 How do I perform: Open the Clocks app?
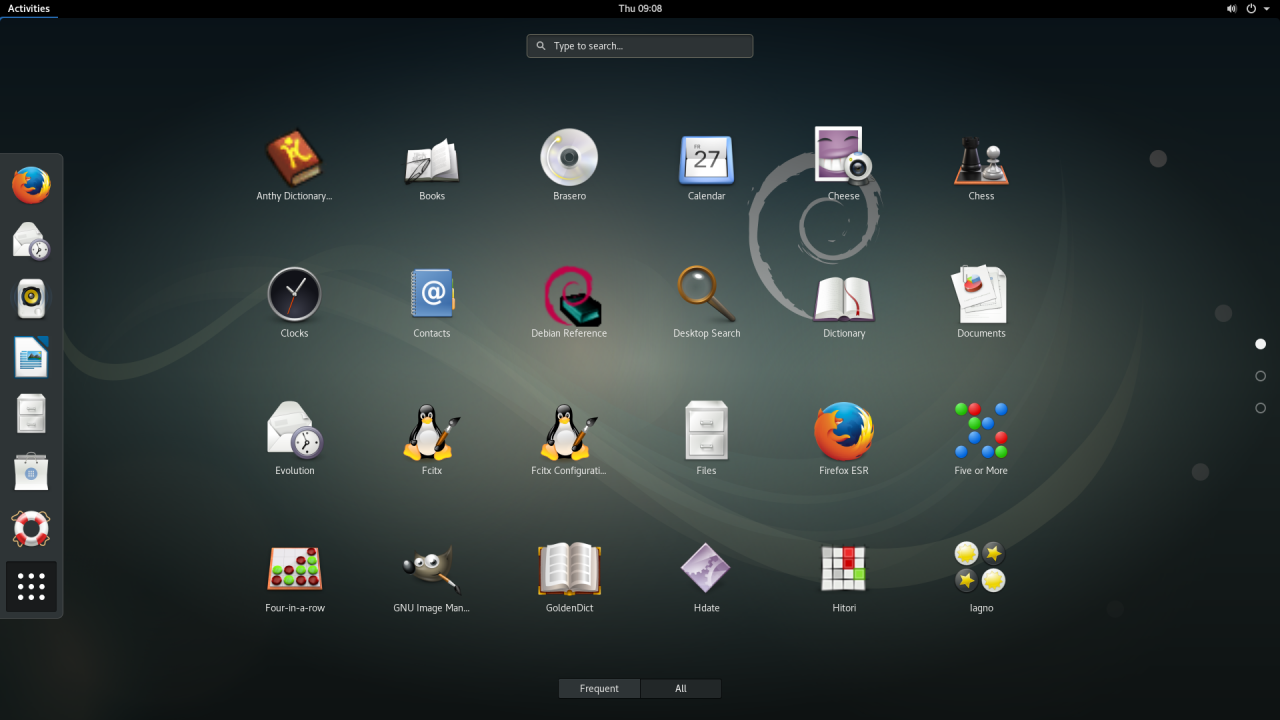pos(294,294)
